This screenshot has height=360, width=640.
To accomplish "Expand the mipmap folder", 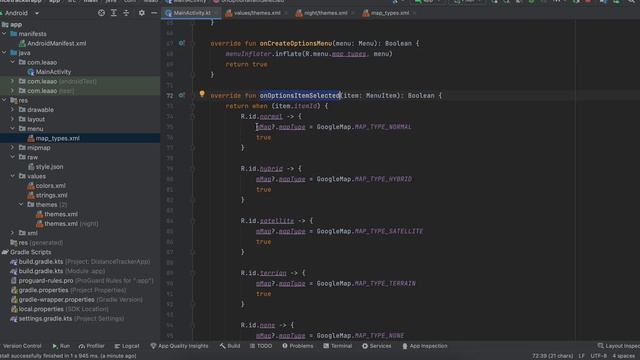I will click(12, 148).
